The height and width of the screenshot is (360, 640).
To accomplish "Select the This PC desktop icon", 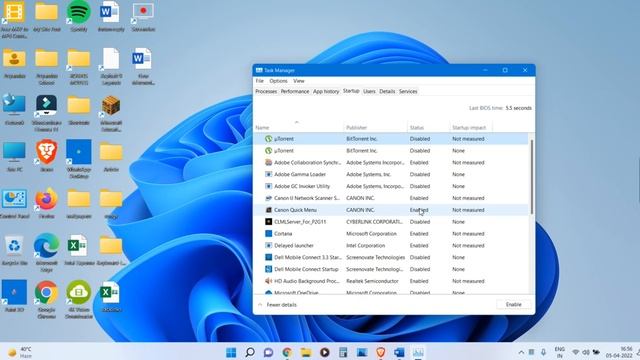I will [x=14, y=157].
